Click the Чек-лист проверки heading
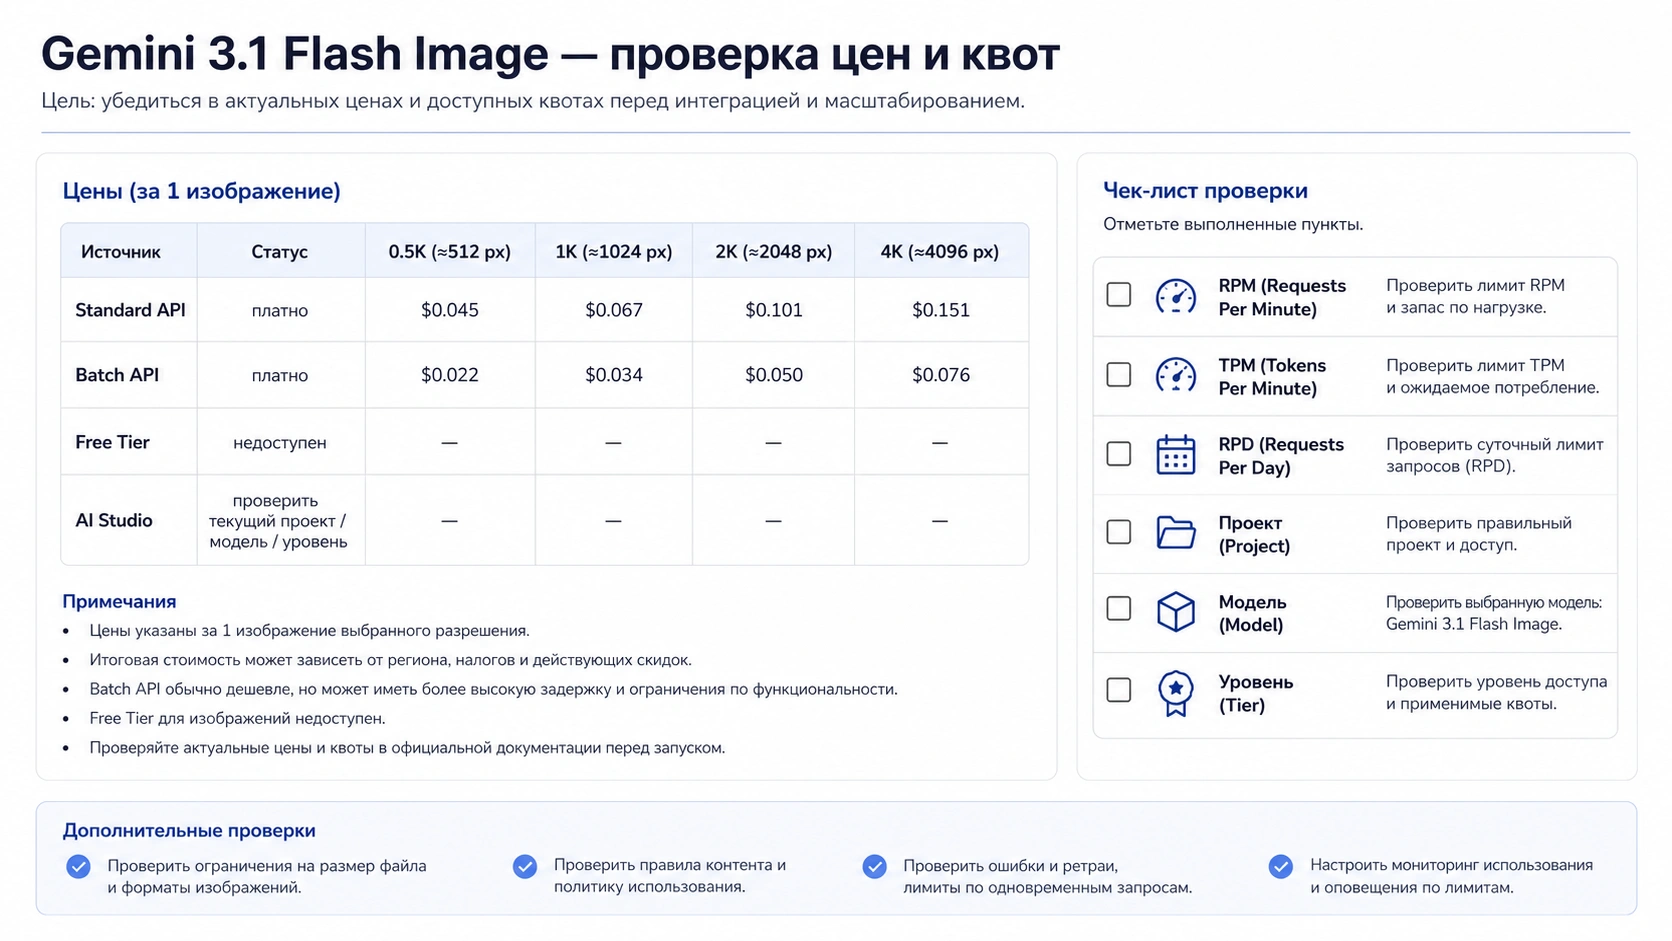Viewport: 1672px width, 941px height. [x=1205, y=190]
